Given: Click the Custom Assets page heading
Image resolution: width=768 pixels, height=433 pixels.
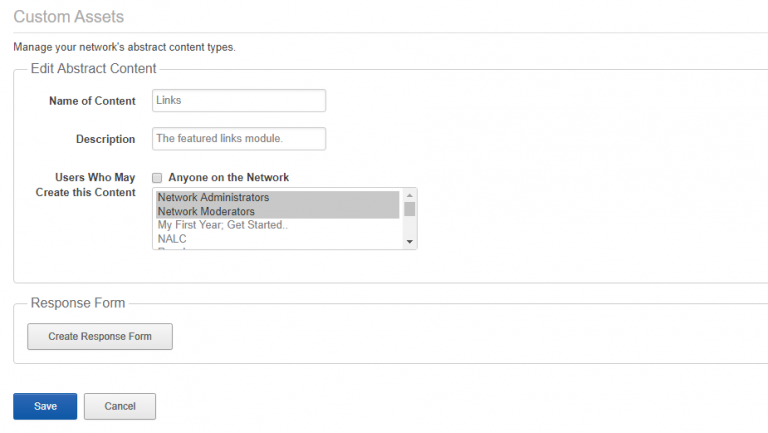Looking at the screenshot, I should point(69,17).
